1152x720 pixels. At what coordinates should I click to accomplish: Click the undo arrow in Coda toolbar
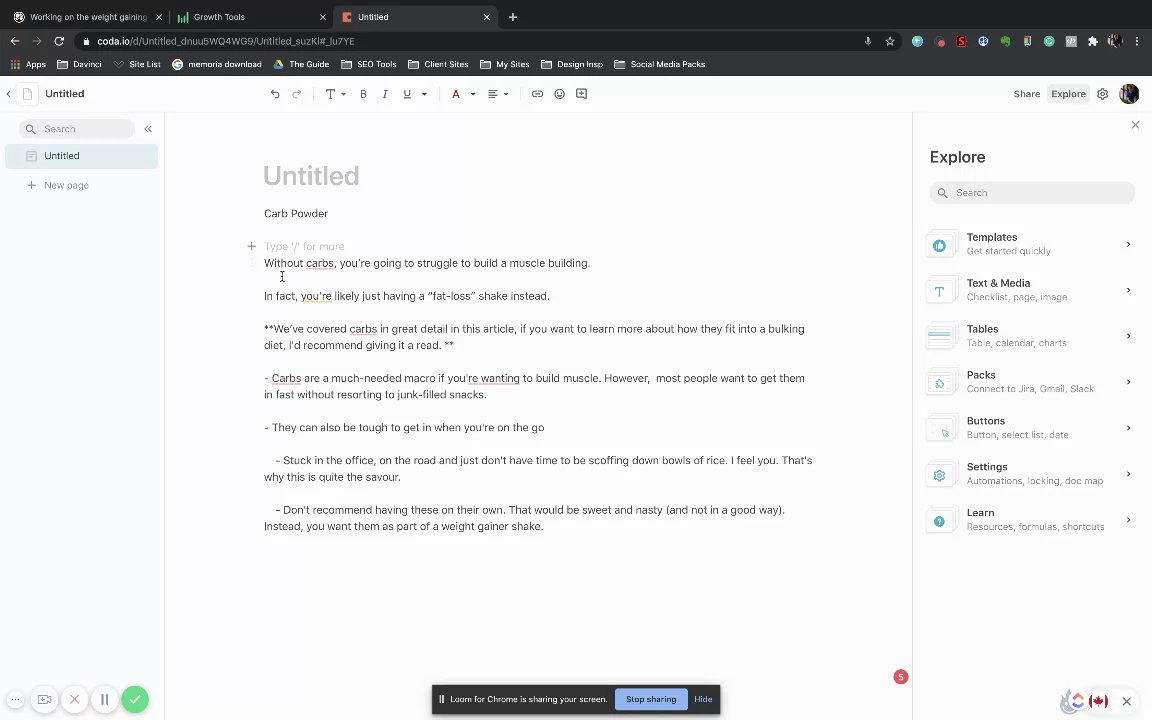(275, 94)
